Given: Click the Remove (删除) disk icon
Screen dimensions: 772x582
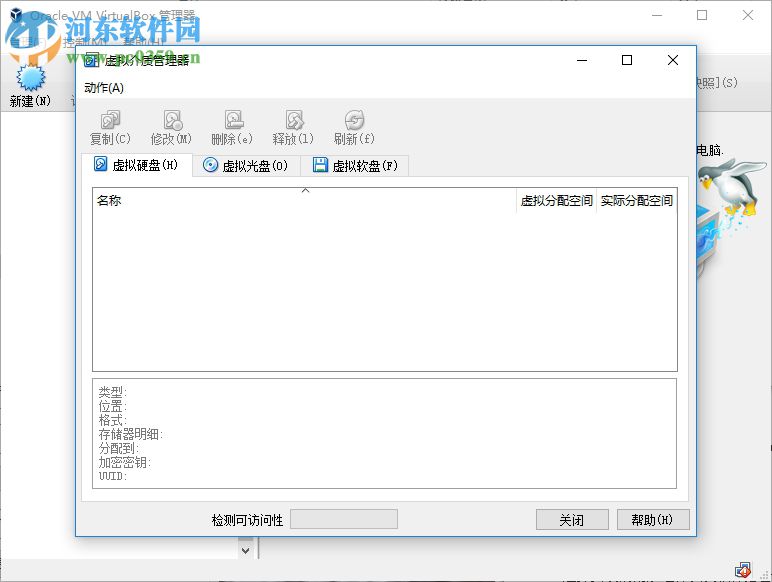Looking at the screenshot, I should [x=233, y=120].
